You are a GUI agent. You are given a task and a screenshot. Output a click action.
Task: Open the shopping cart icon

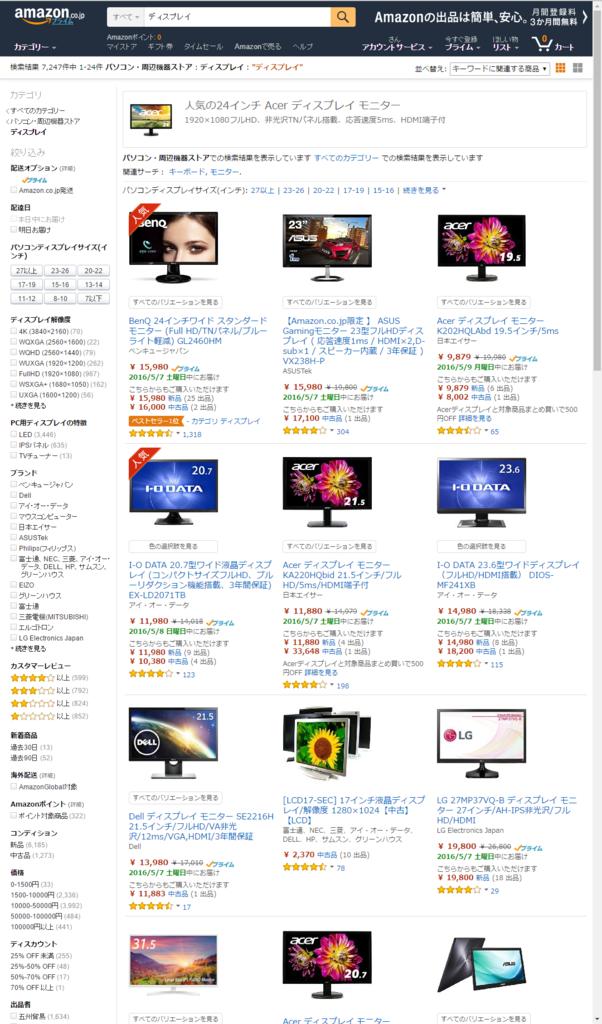click(543, 43)
